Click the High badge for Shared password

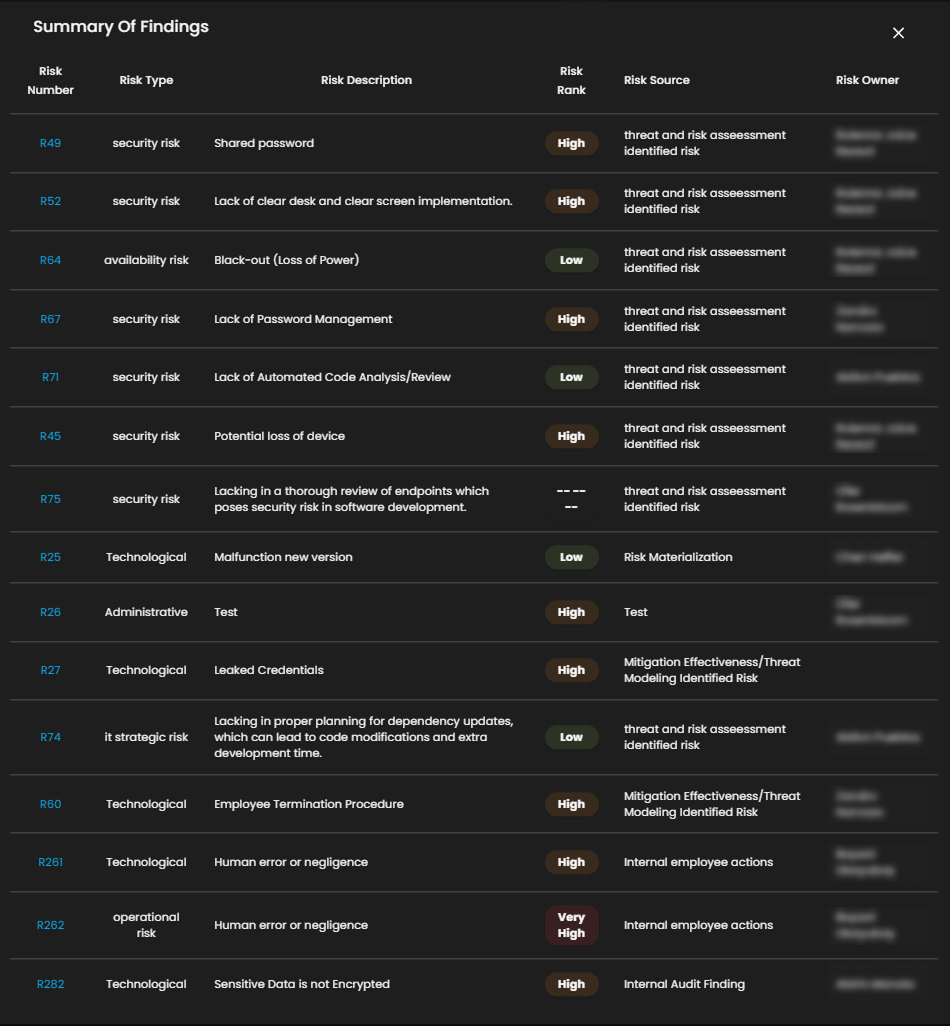click(571, 143)
